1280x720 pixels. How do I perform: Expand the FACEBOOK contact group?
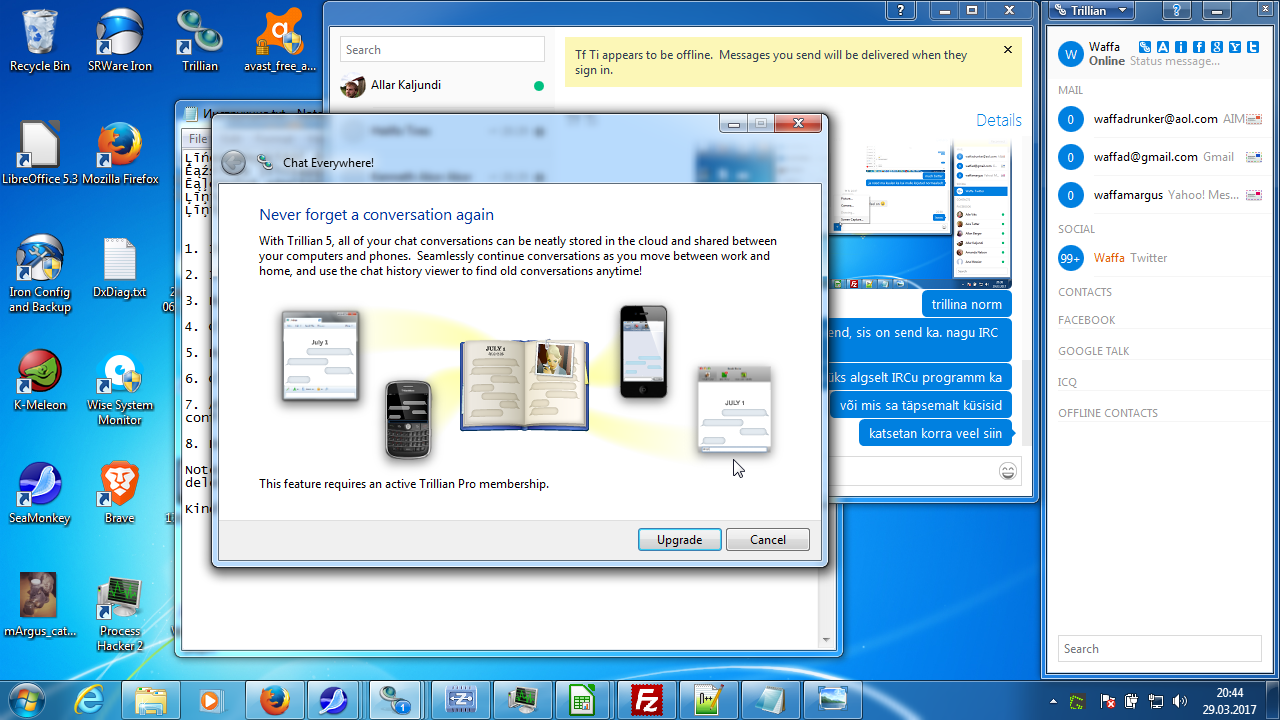[x=1087, y=320]
